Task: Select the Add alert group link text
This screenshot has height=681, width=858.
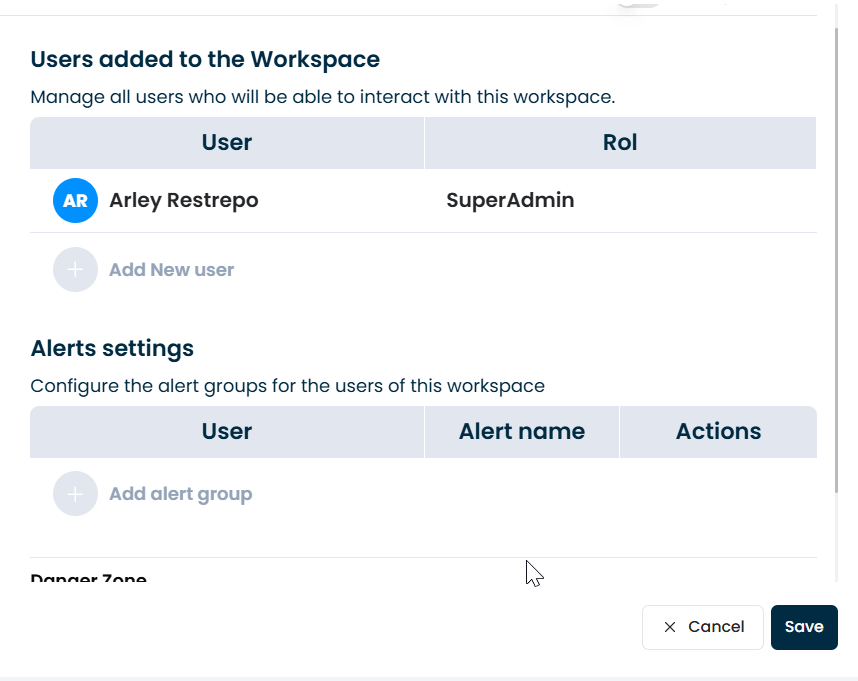Action: coord(180,494)
